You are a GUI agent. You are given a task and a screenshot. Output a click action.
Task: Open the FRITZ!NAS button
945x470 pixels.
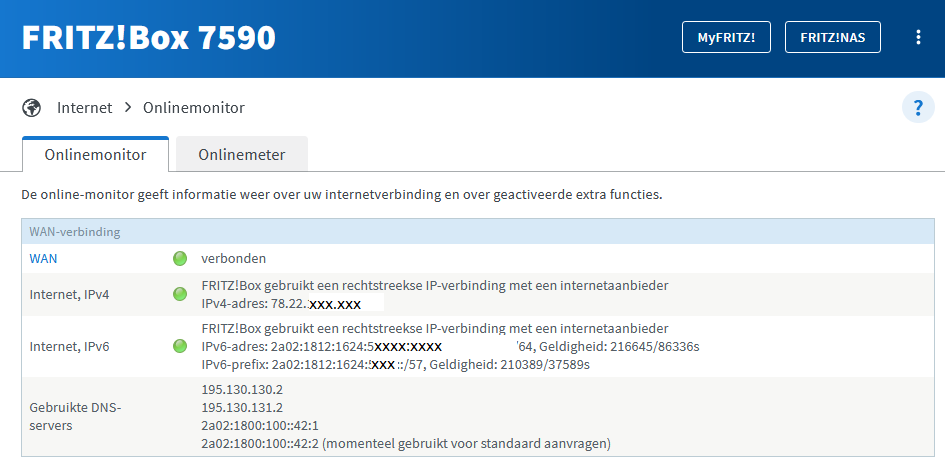[x=832, y=38]
